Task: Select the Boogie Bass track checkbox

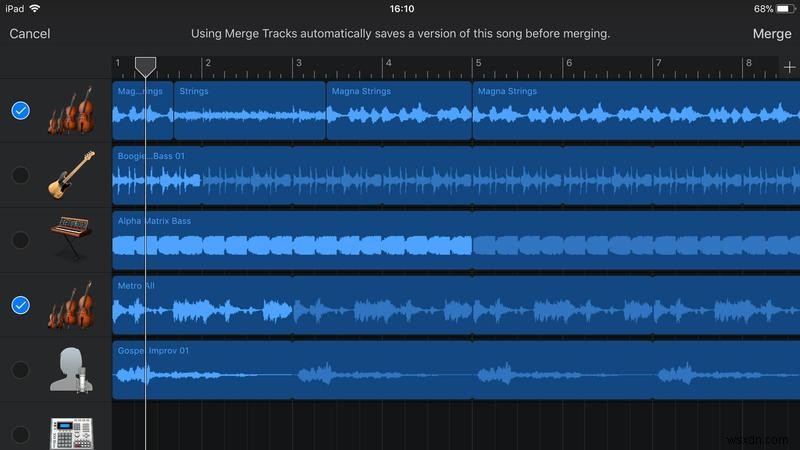Action: (20, 175)
